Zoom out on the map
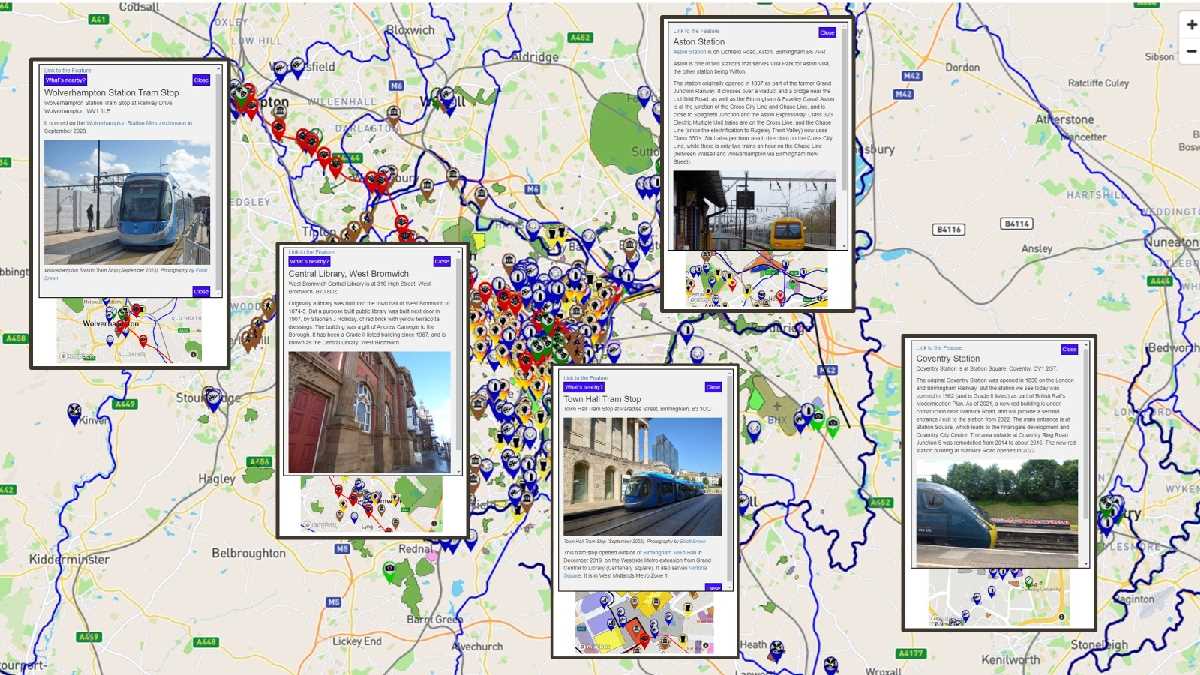 click(x=1191, y=51)
